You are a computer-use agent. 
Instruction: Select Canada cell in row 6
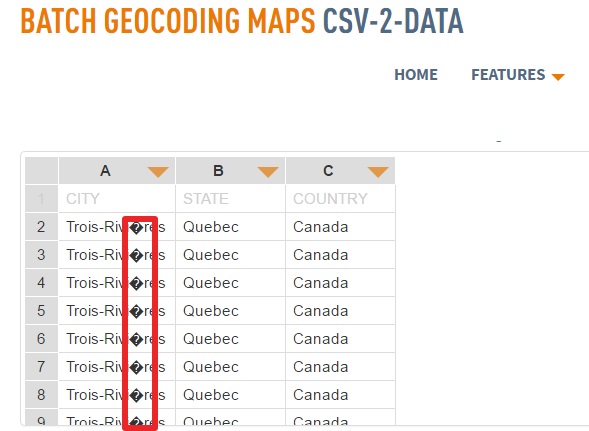[340, 339]
